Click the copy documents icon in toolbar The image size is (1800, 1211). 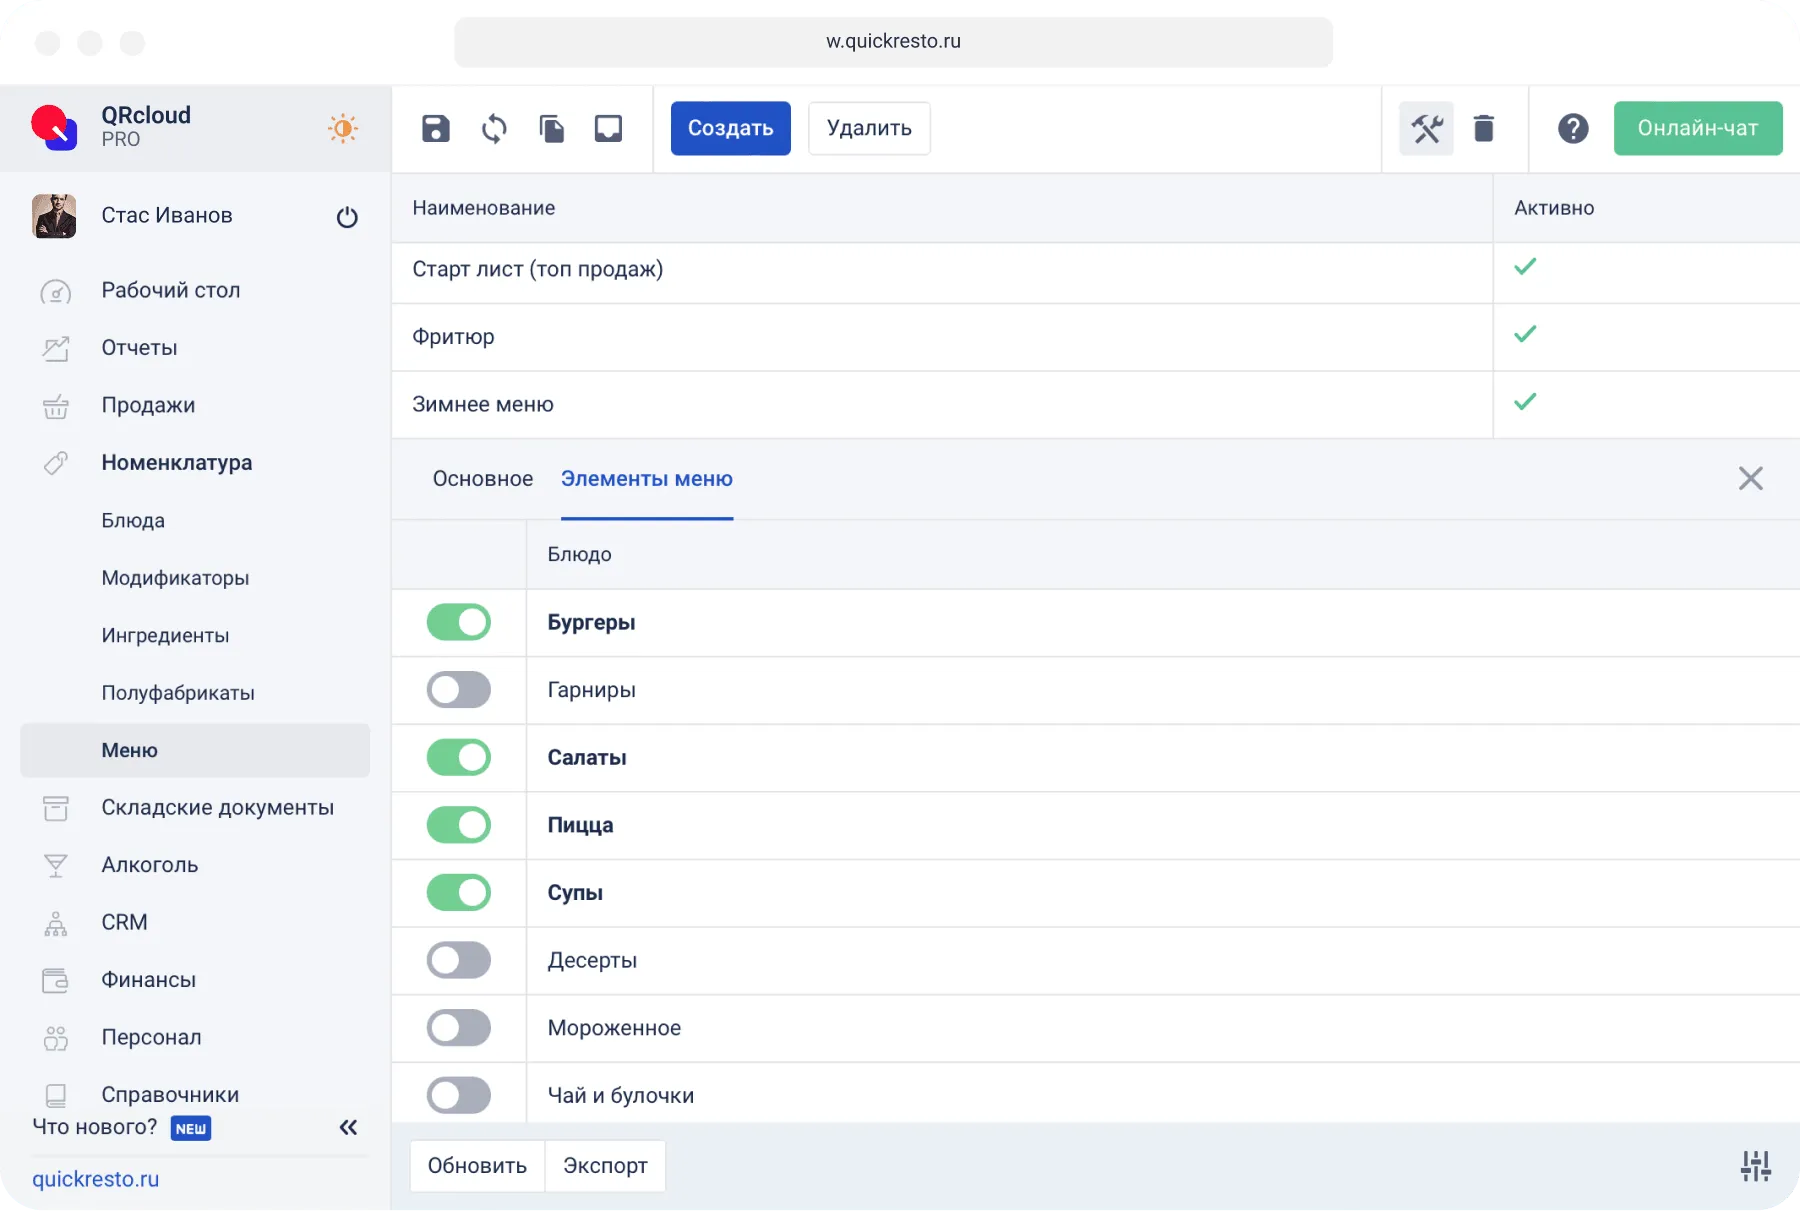[551, 128]
